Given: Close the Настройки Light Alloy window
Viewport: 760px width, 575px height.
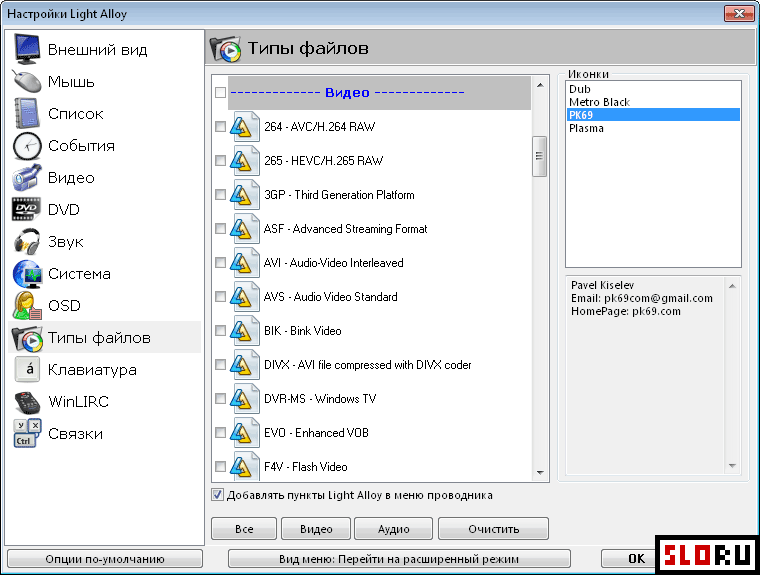Looking at the screenshot, I should point(739,13).
